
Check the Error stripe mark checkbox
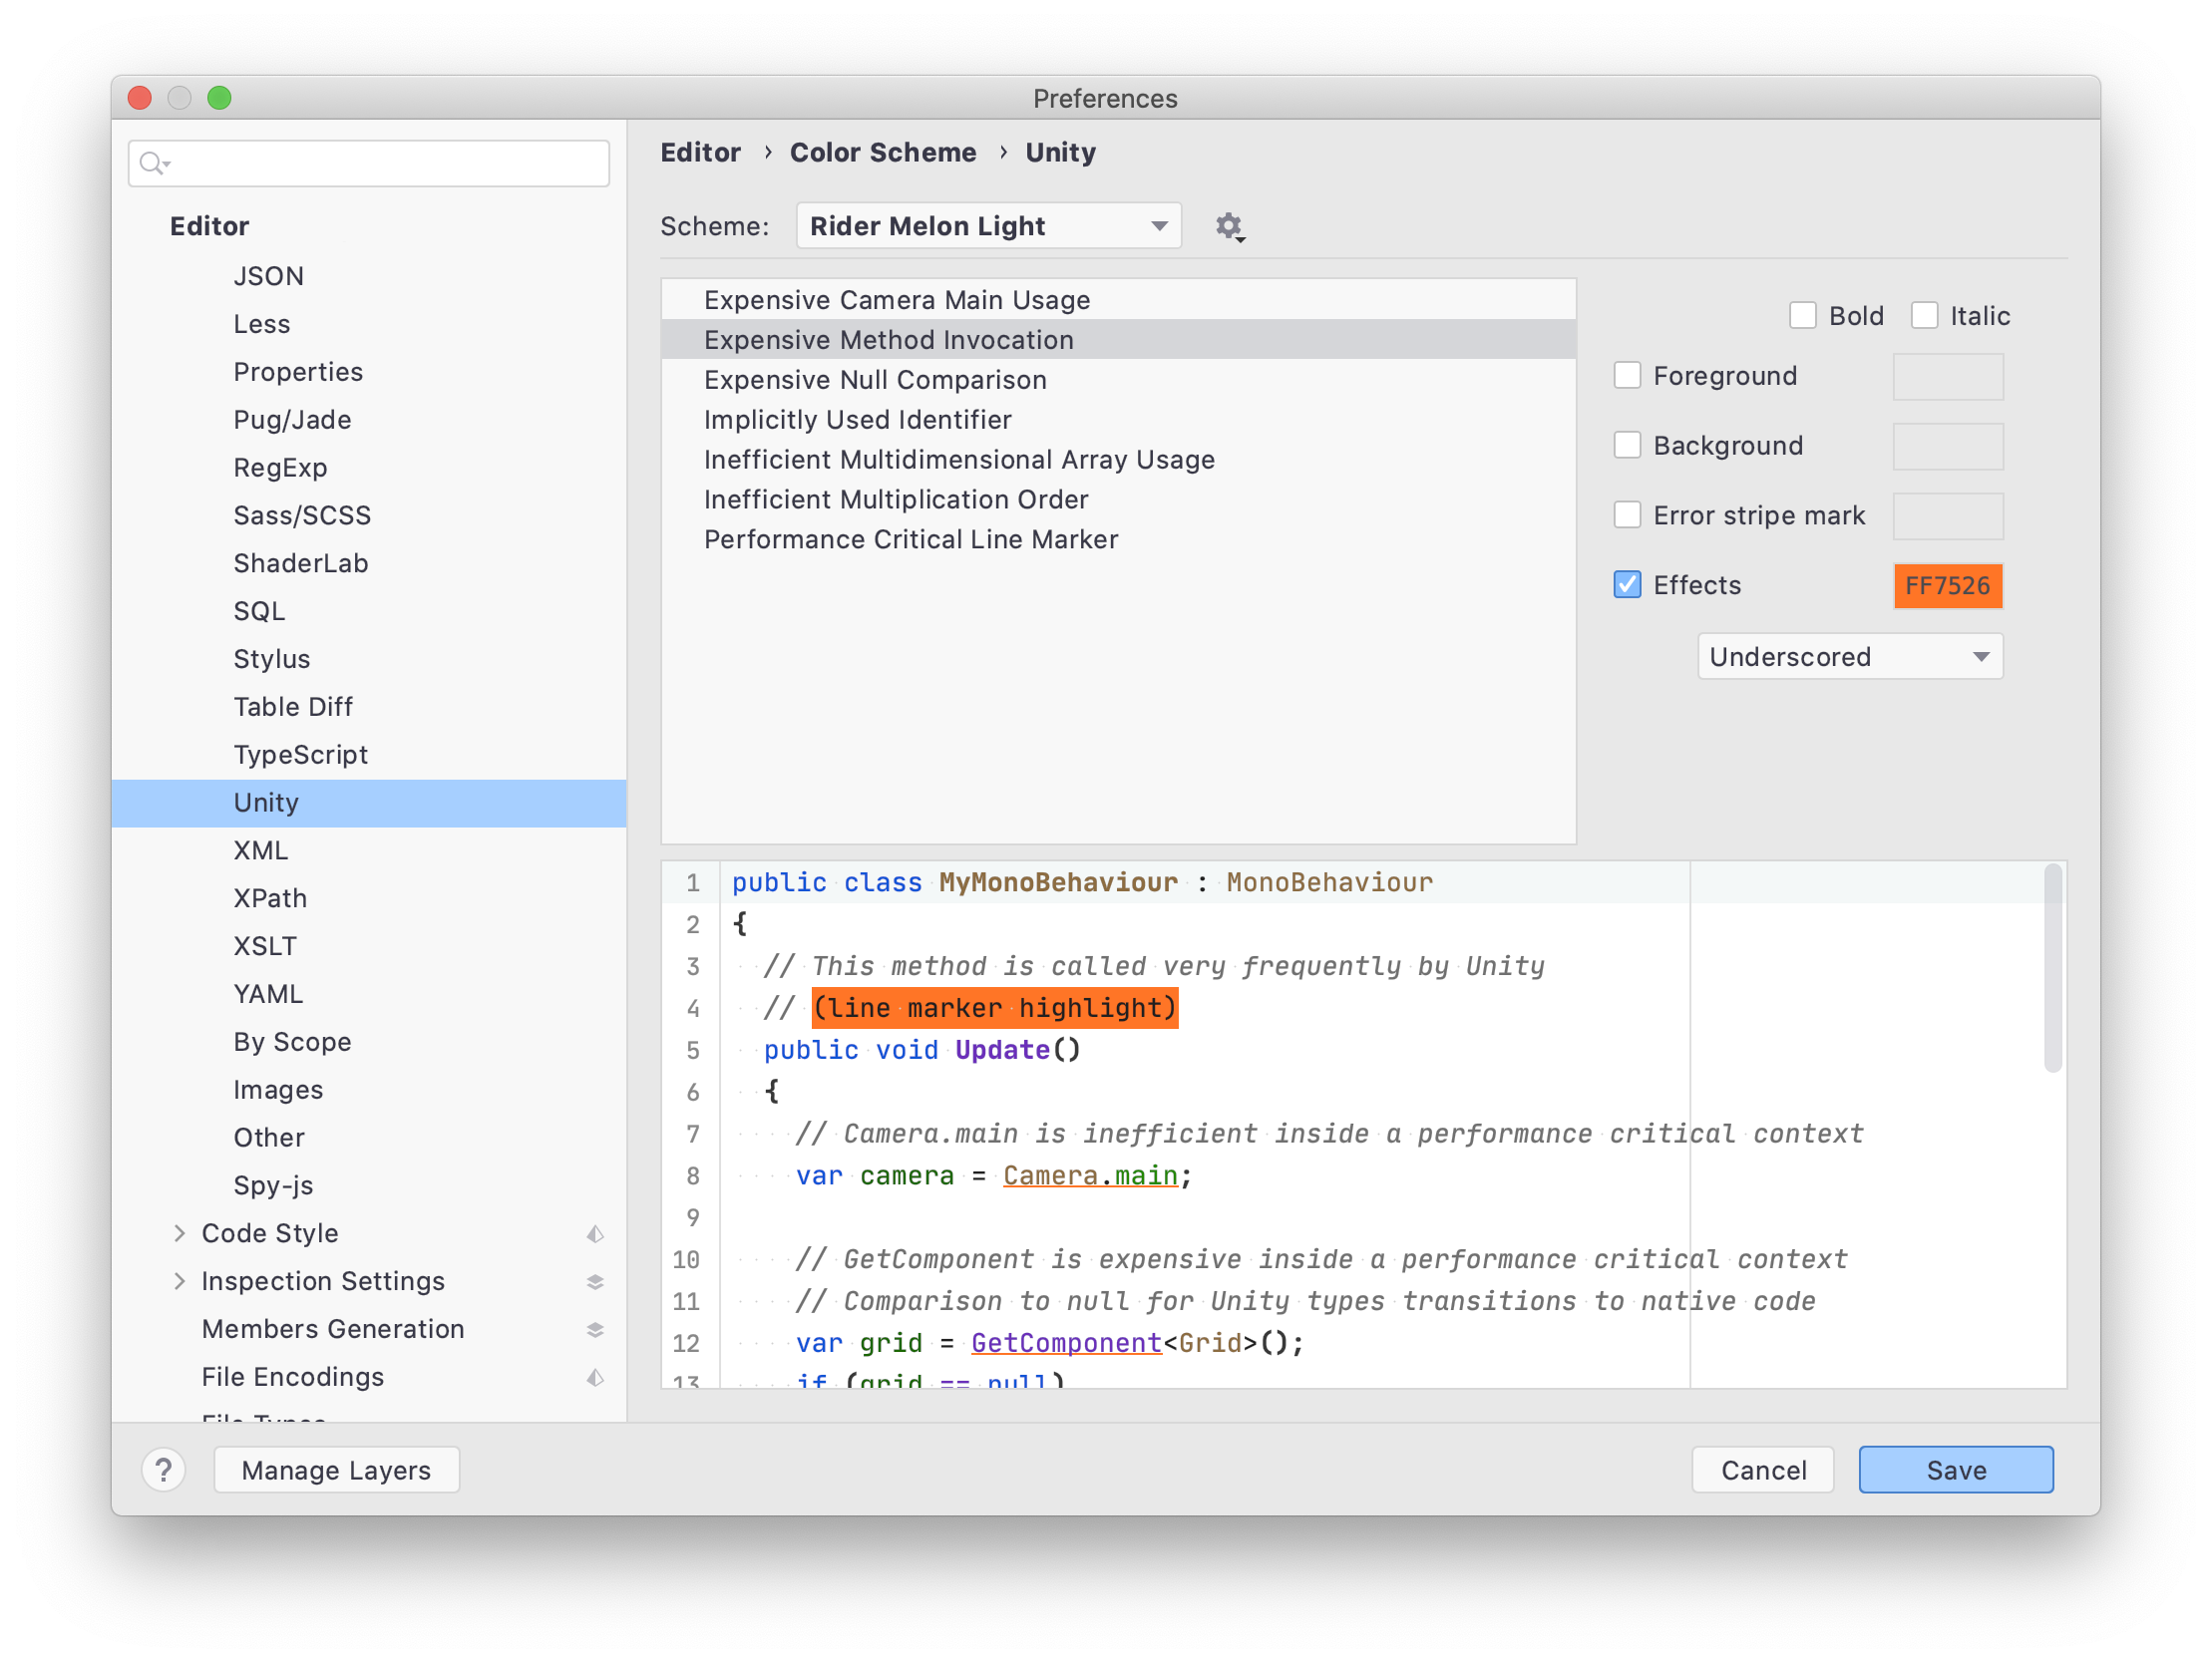click(1627, 516)
